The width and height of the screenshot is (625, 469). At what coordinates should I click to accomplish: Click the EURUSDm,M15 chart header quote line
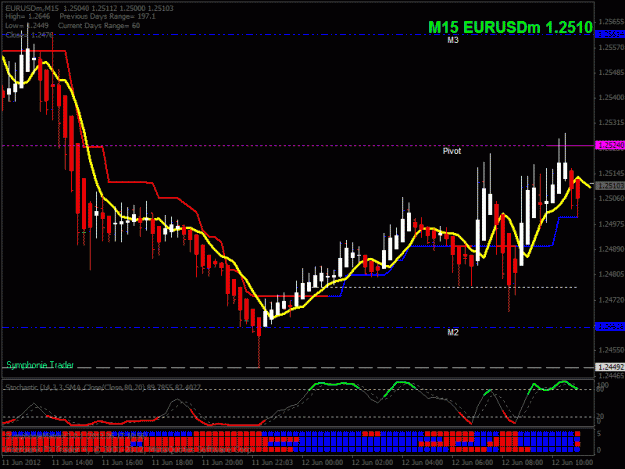(x=89, y=8)
